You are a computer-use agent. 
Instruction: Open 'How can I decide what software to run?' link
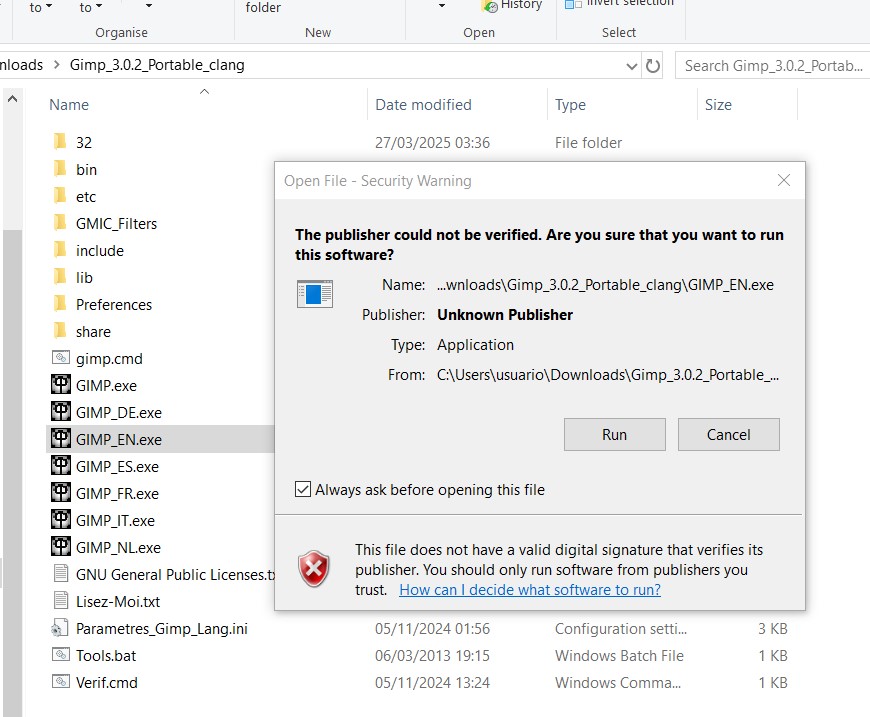coord(530,589)
